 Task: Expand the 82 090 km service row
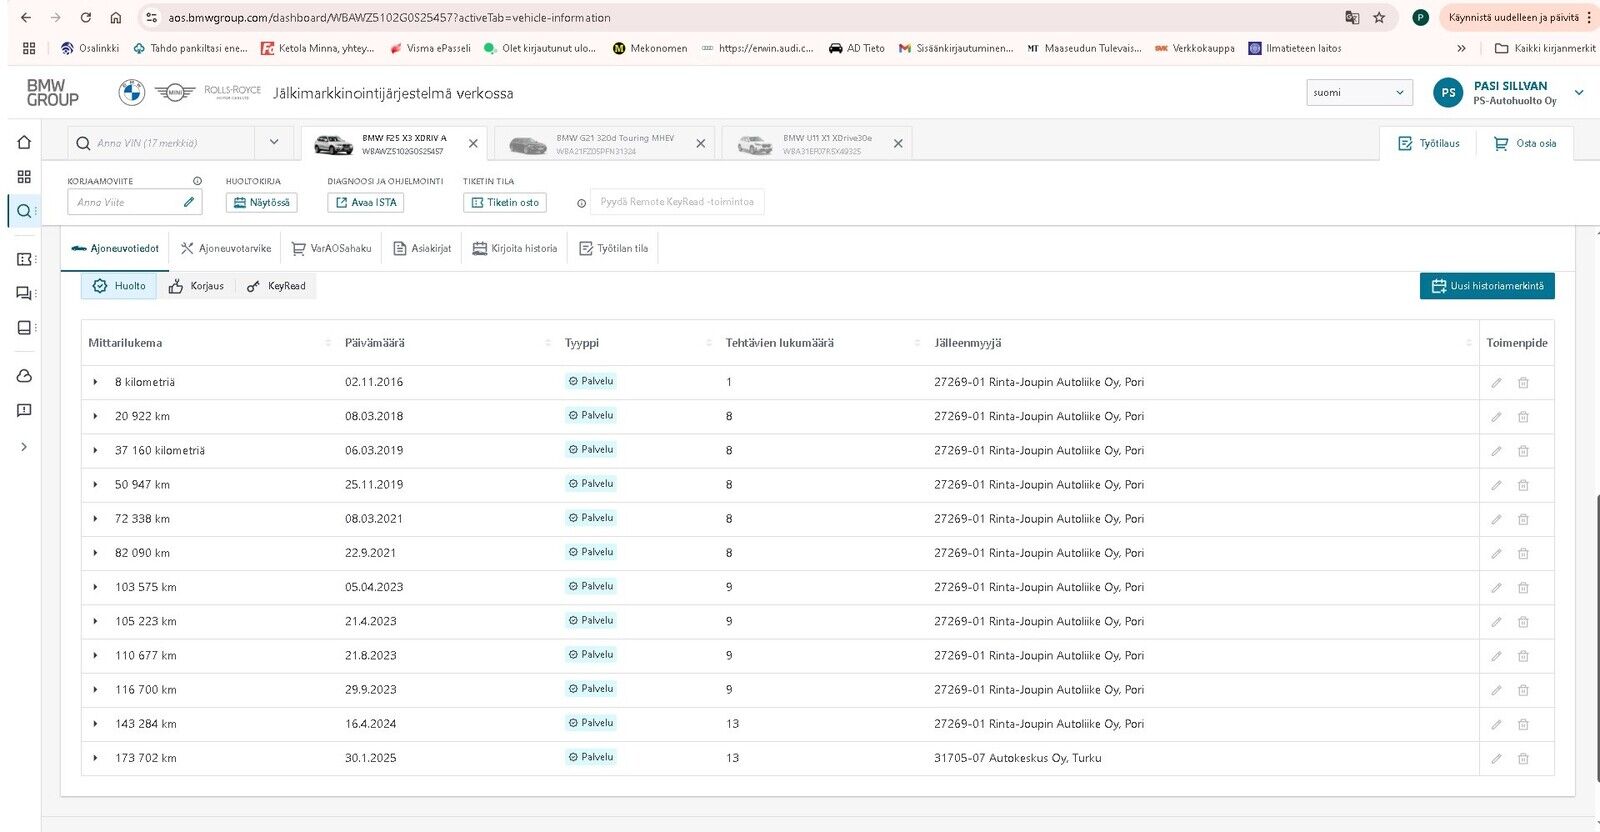coord(96,553)
